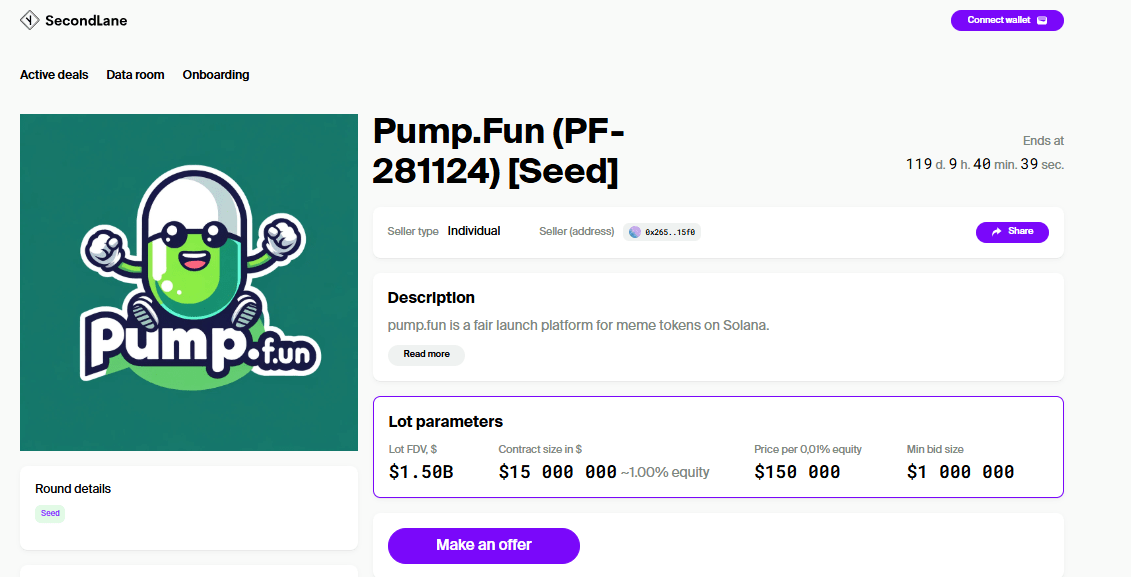Click the seller avatar circle icon
The height and width of the screenshot is (577, 1131).
pyautogui.click(x=635, y=232)
